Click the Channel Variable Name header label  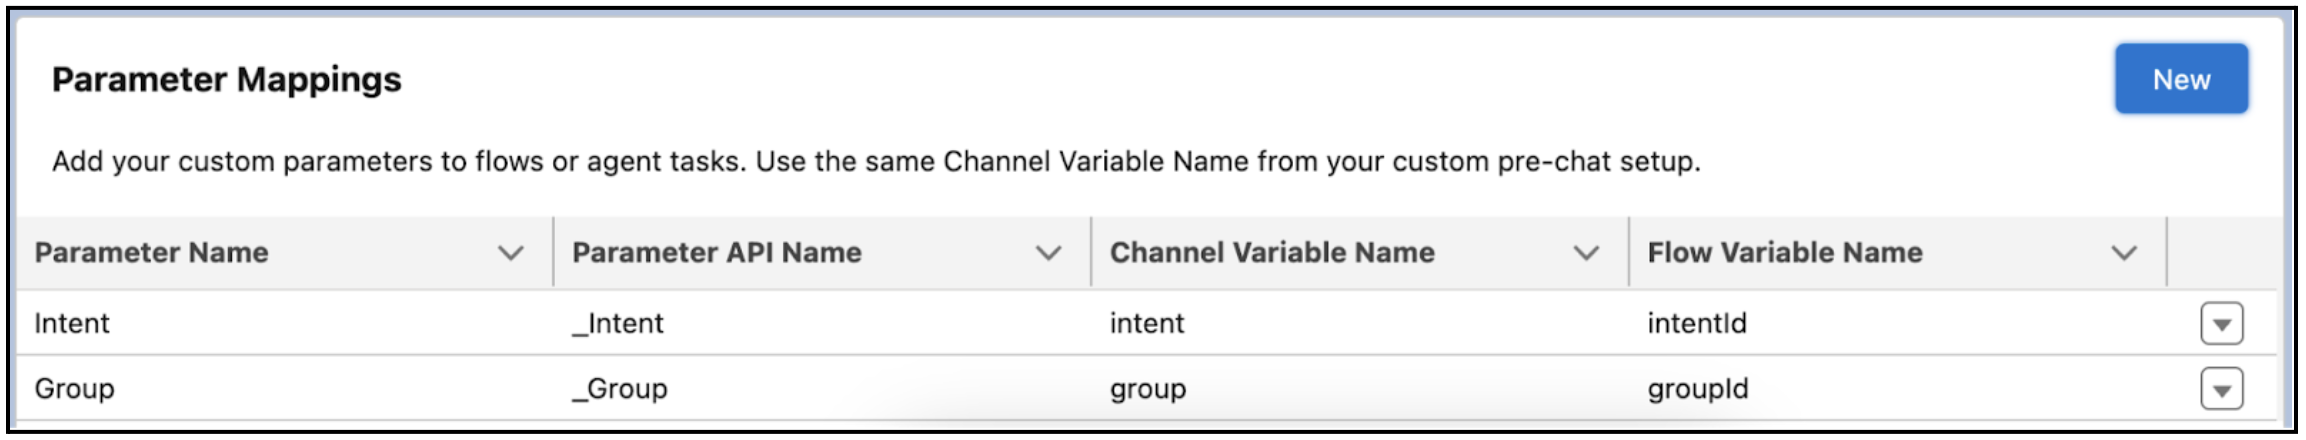pyautogui.click(x=1272, y=252)
